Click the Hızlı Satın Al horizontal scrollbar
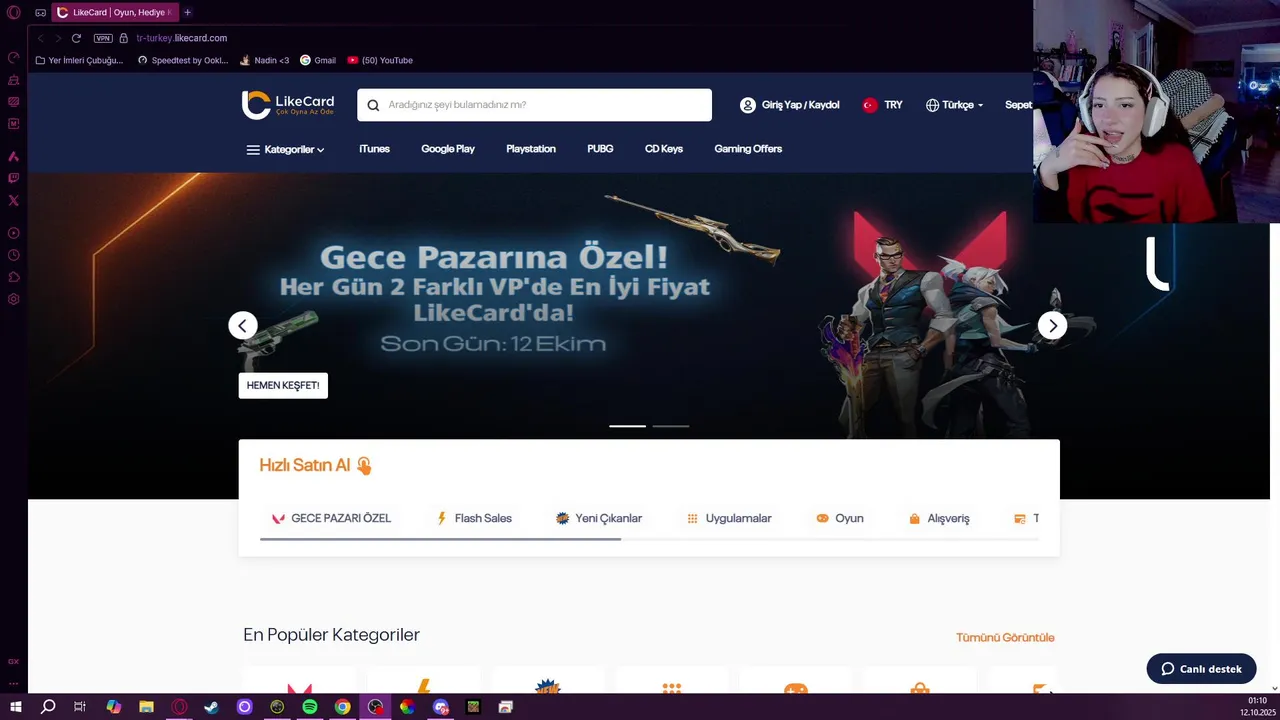Viewport: 1280px width, 720px height. point(440,539)
